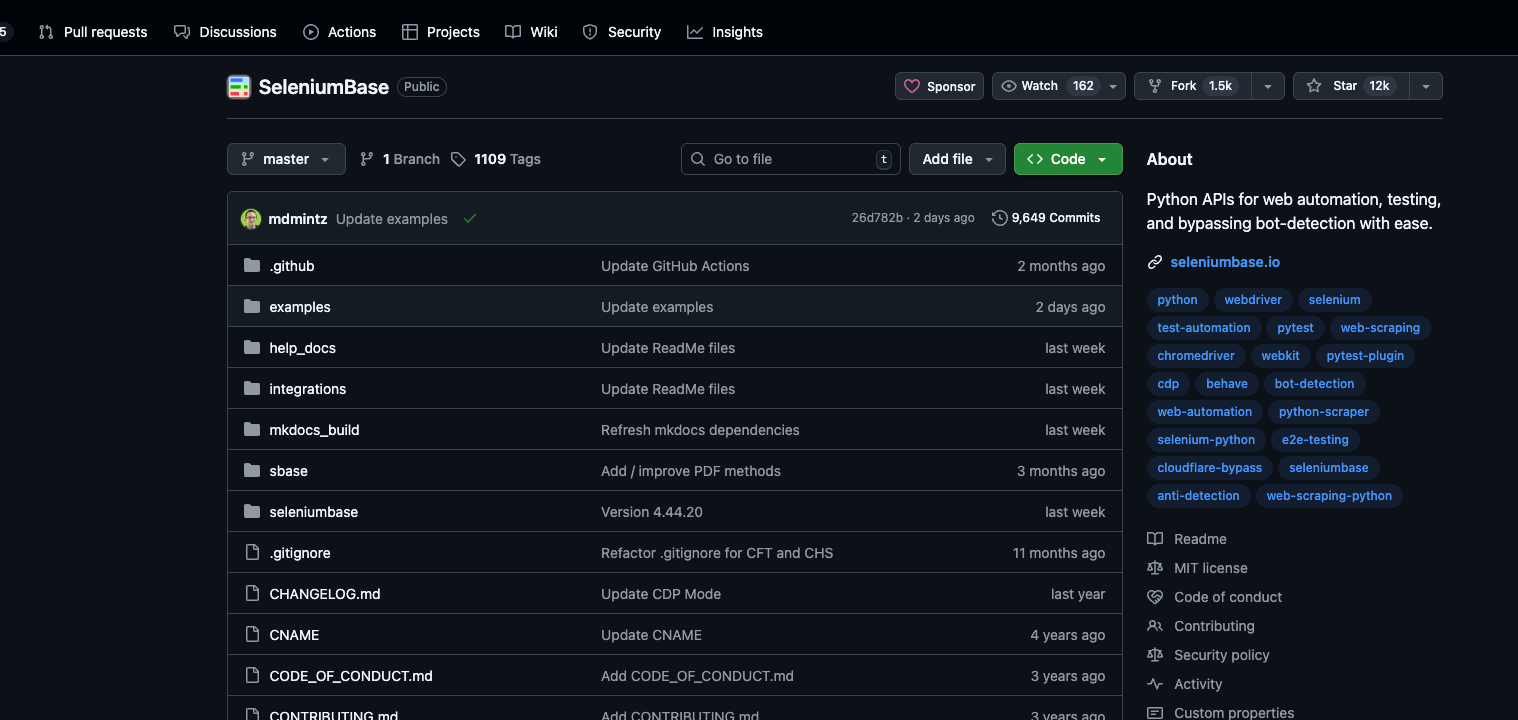
Task: Sponsor the SeleniumBase project
Action: coord(938,85)
